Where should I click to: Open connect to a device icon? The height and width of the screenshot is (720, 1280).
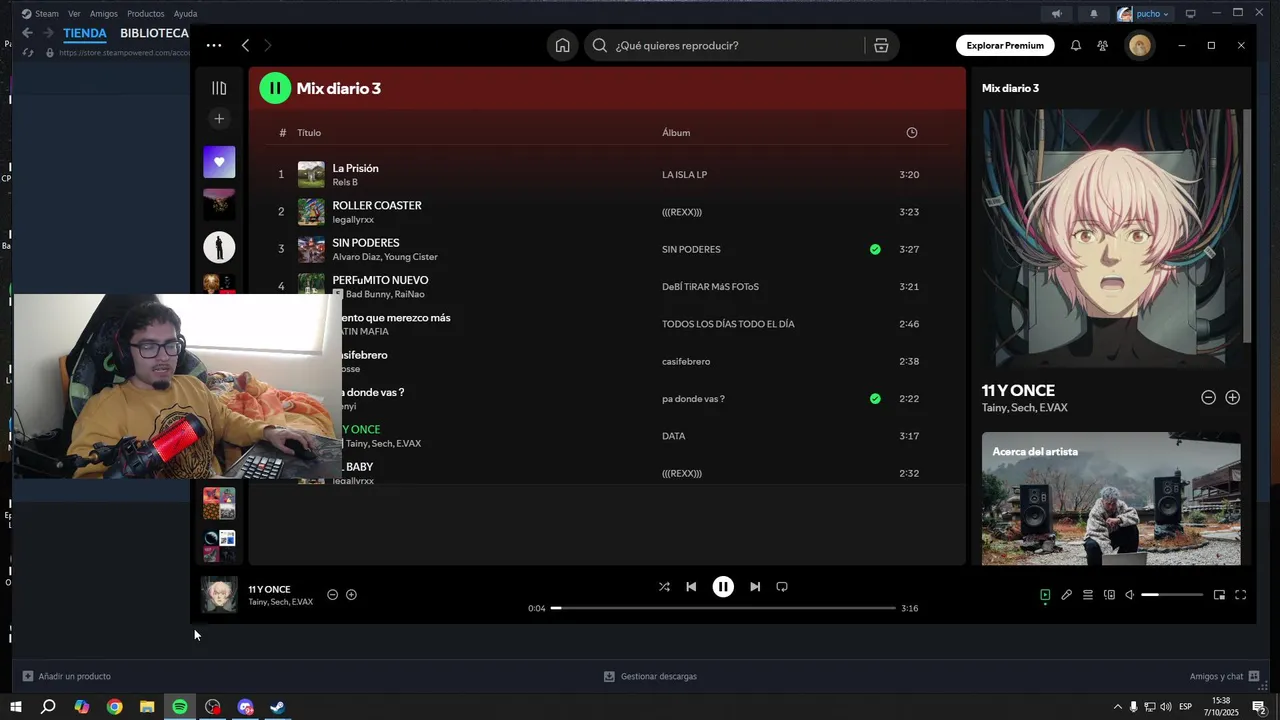pyautogui.click(x=1109, y=595)
